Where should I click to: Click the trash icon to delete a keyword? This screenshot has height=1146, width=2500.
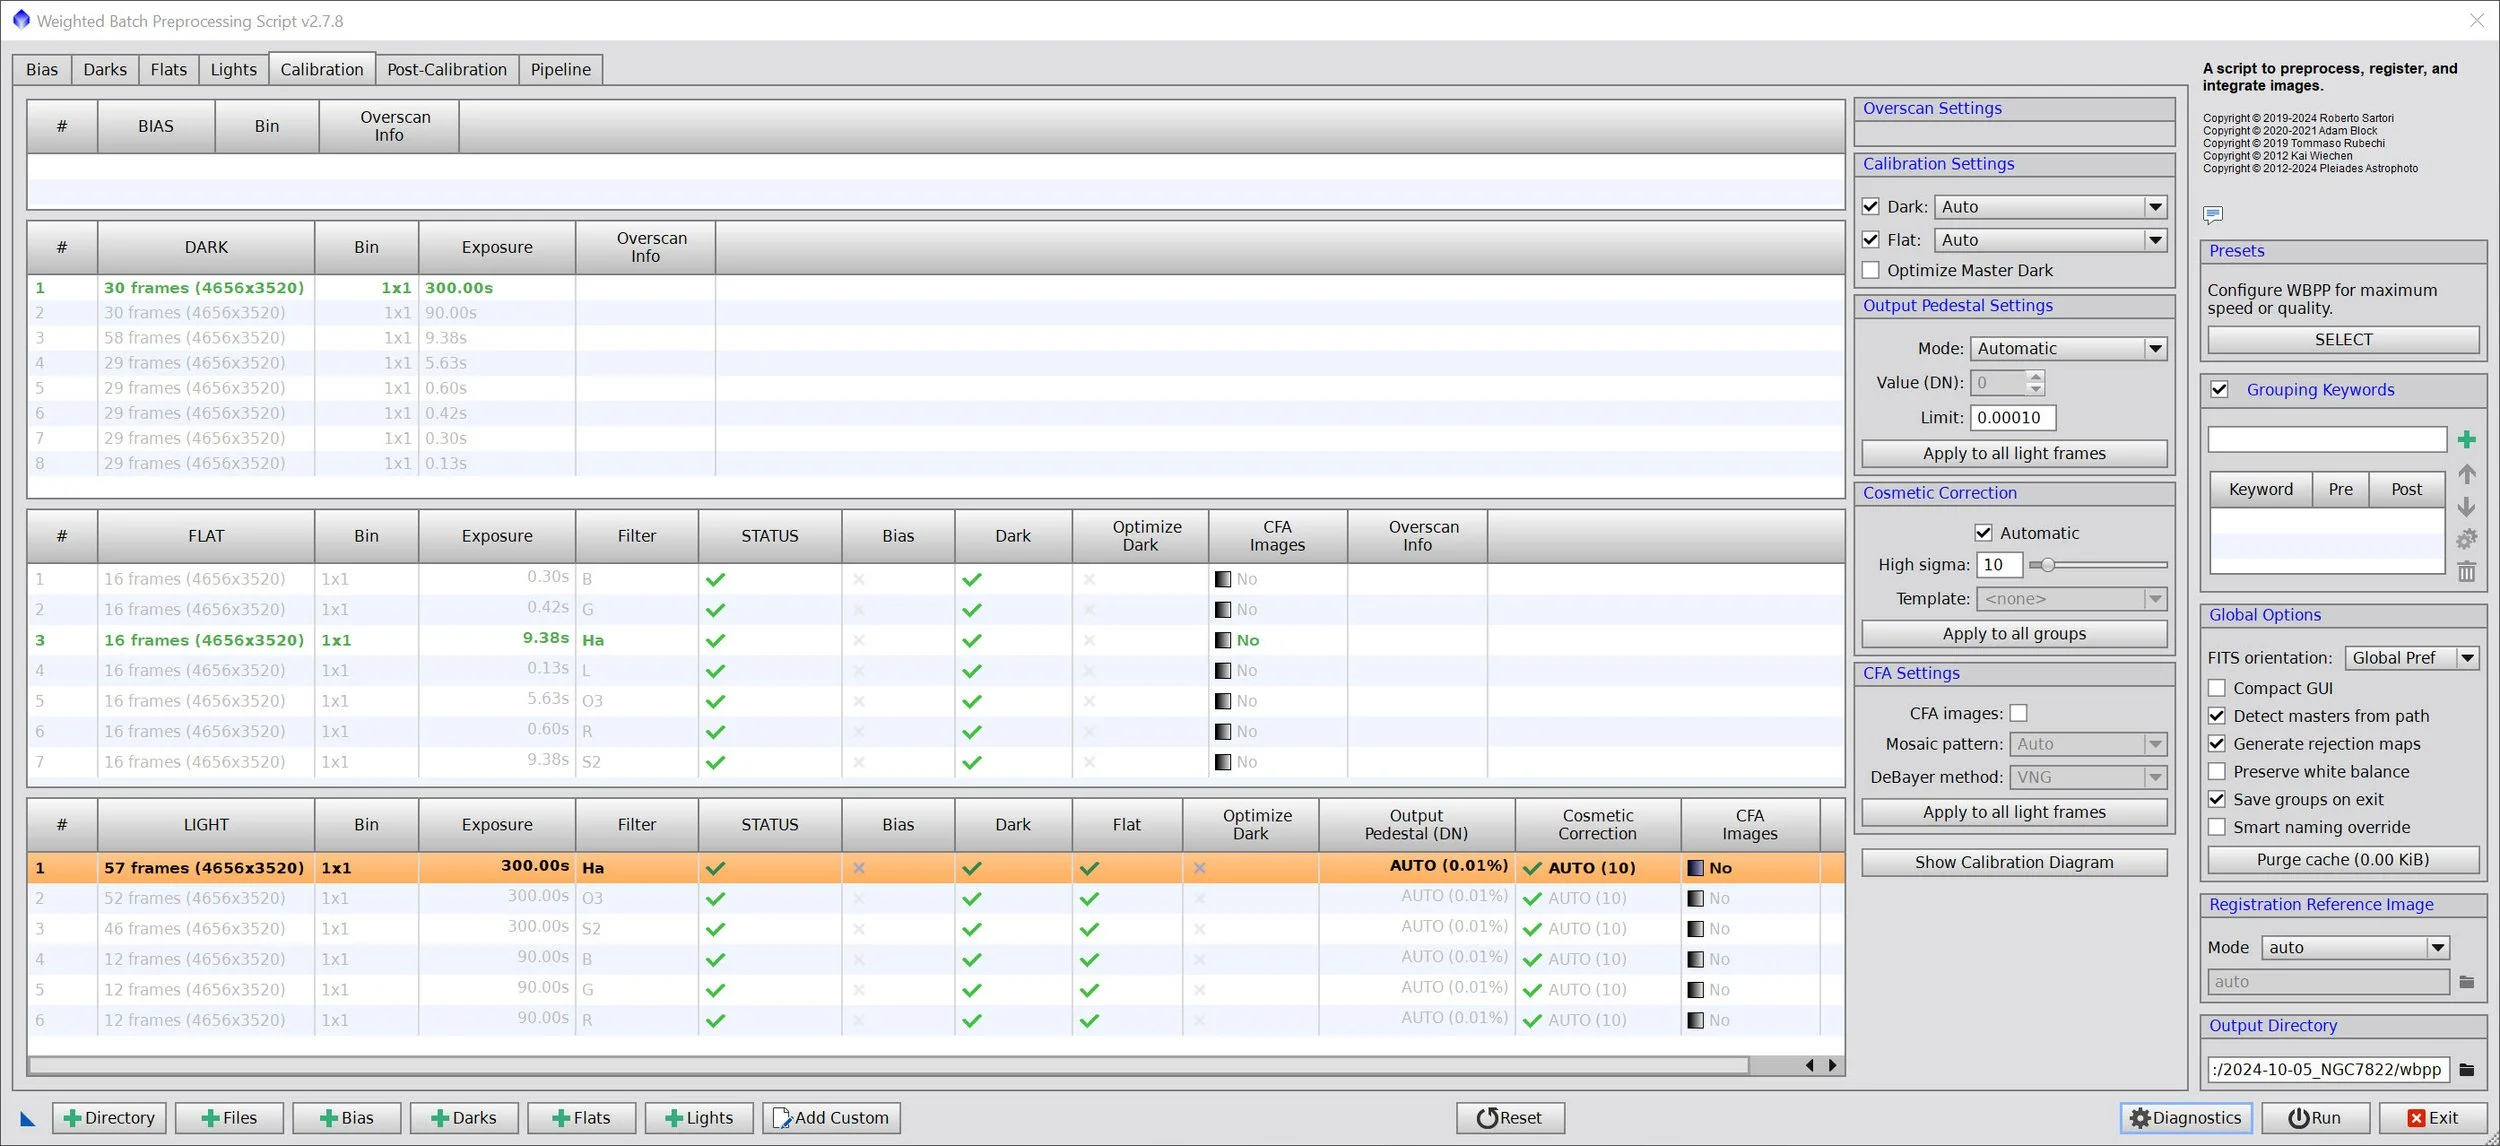2466,572
